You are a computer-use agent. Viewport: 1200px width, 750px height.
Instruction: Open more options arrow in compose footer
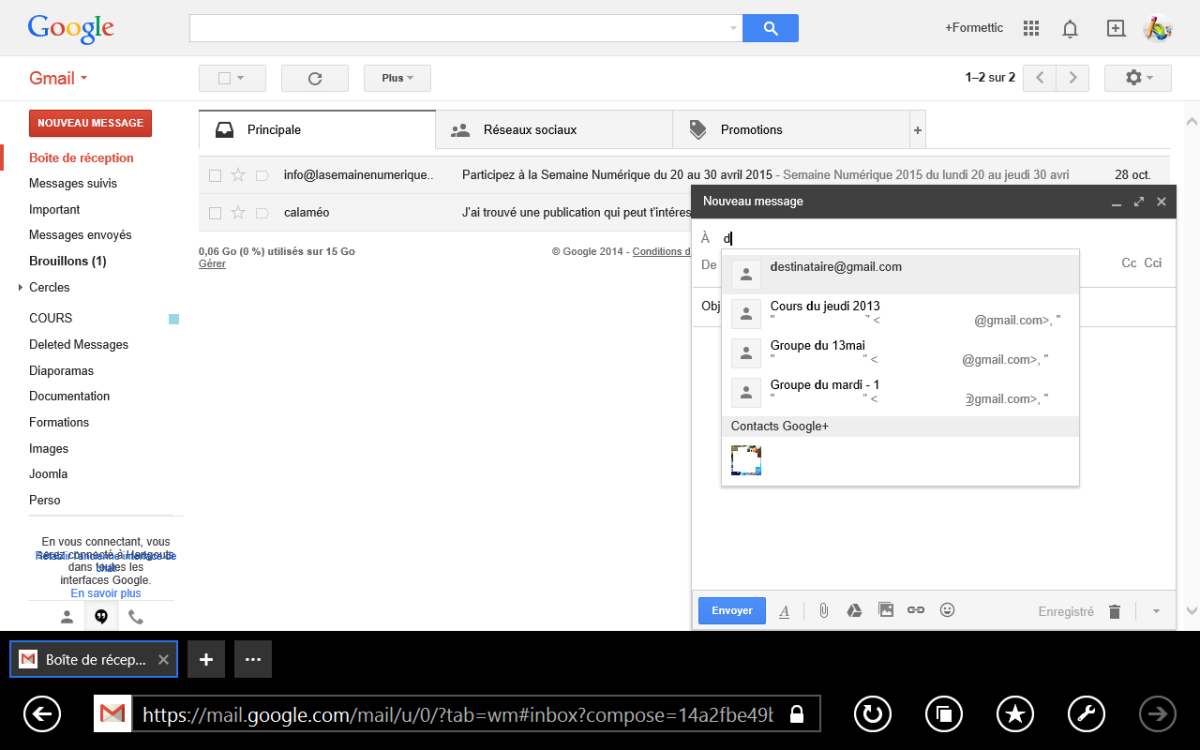coord(1156,611)
